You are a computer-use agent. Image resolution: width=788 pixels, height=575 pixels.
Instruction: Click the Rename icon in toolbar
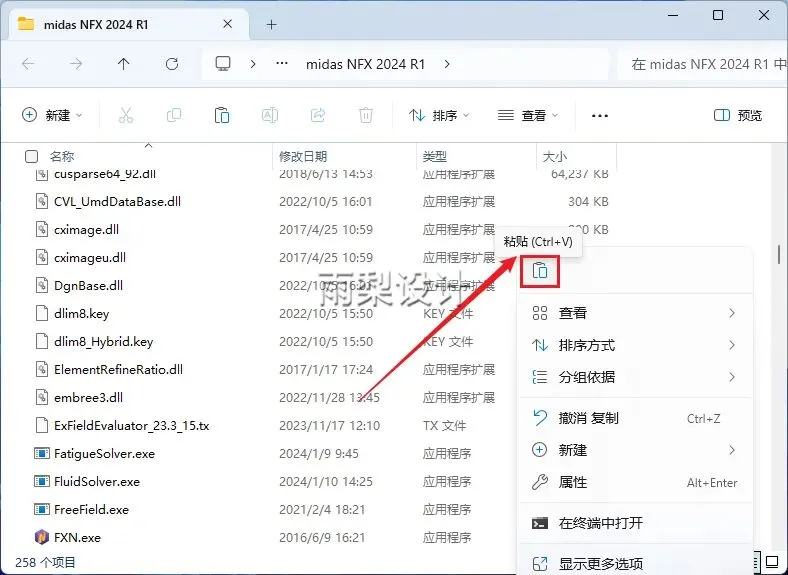coord(270,115)
